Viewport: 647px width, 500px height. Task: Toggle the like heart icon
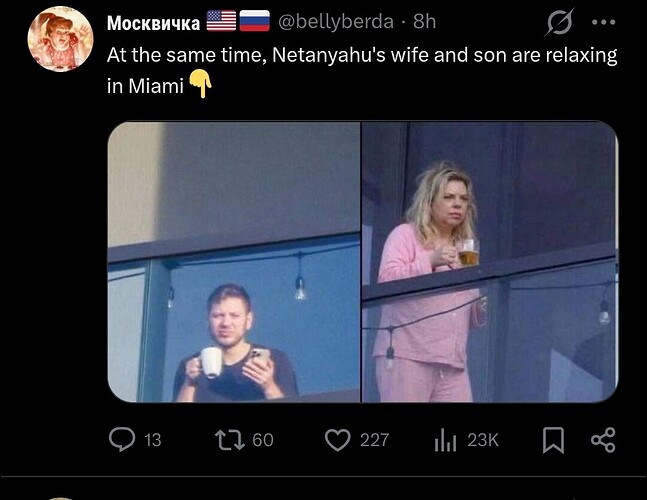point(338,438)
